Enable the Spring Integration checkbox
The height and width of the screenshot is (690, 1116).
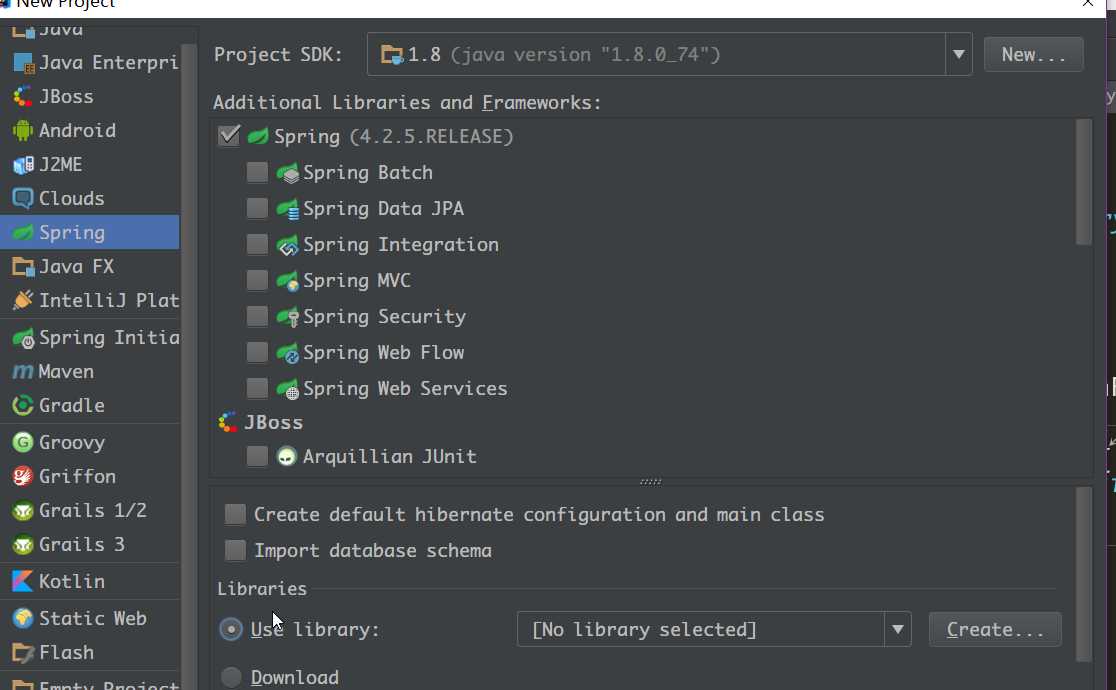point(257,244)
